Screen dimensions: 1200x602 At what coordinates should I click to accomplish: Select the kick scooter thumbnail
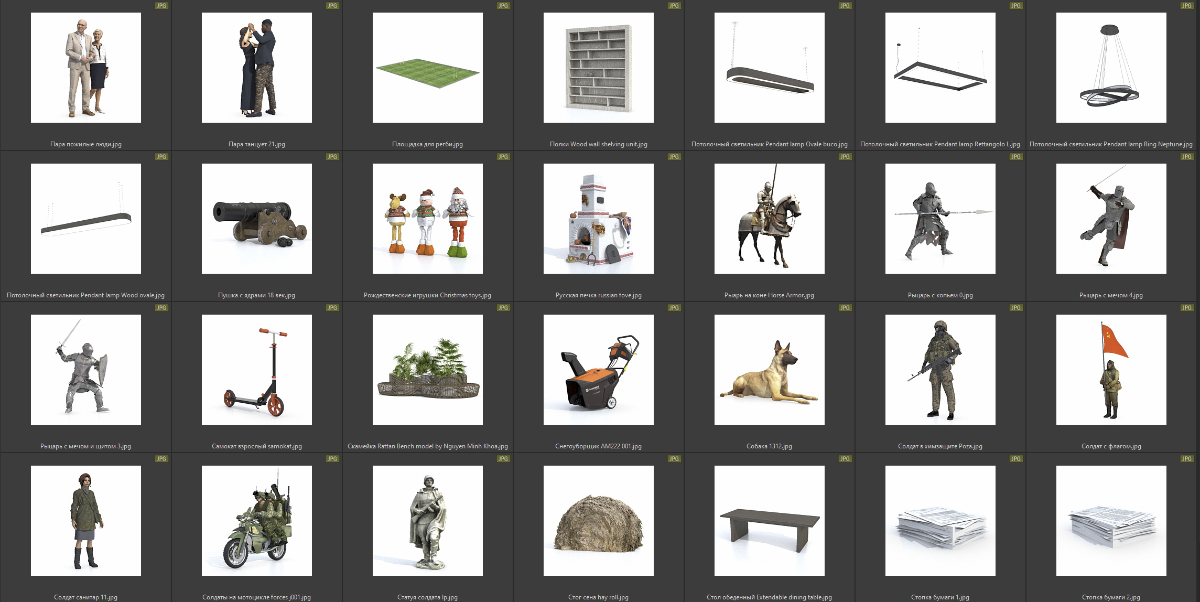pyautogui.click(x=257, y=369)
